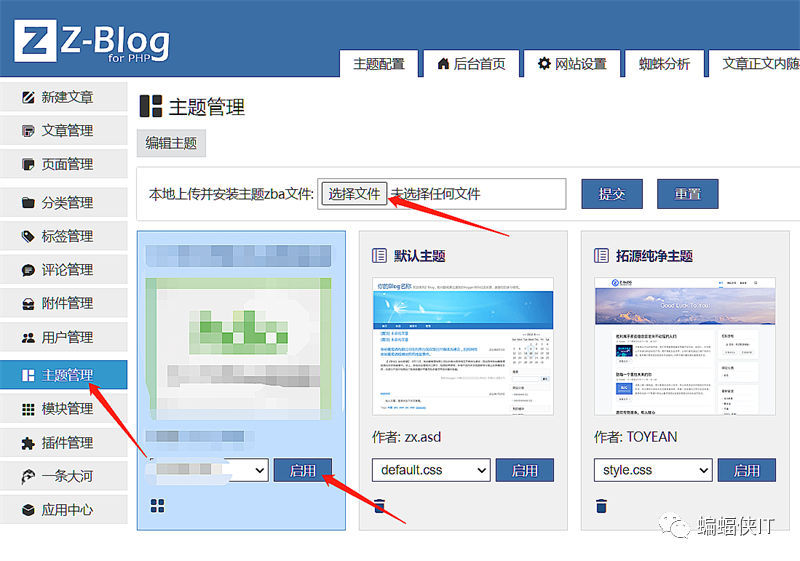Screen dimensions: 800x561
Task: Click the 默认主题 title text
Action: coord(419,256)
